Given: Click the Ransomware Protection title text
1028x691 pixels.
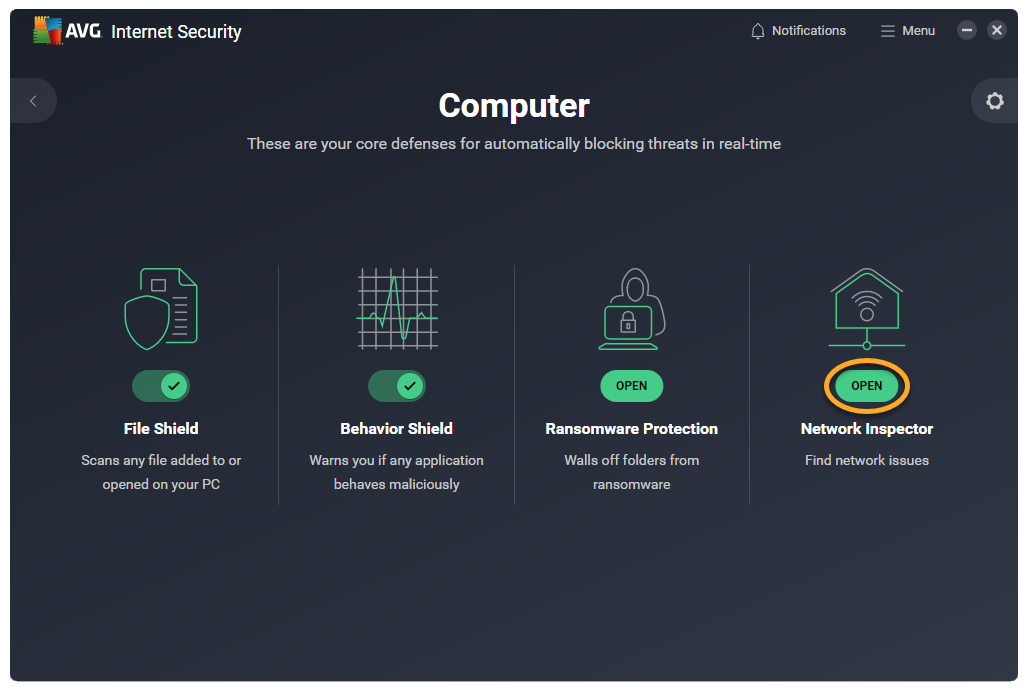Looking at the screenshot, I should [x=631, y=429].
